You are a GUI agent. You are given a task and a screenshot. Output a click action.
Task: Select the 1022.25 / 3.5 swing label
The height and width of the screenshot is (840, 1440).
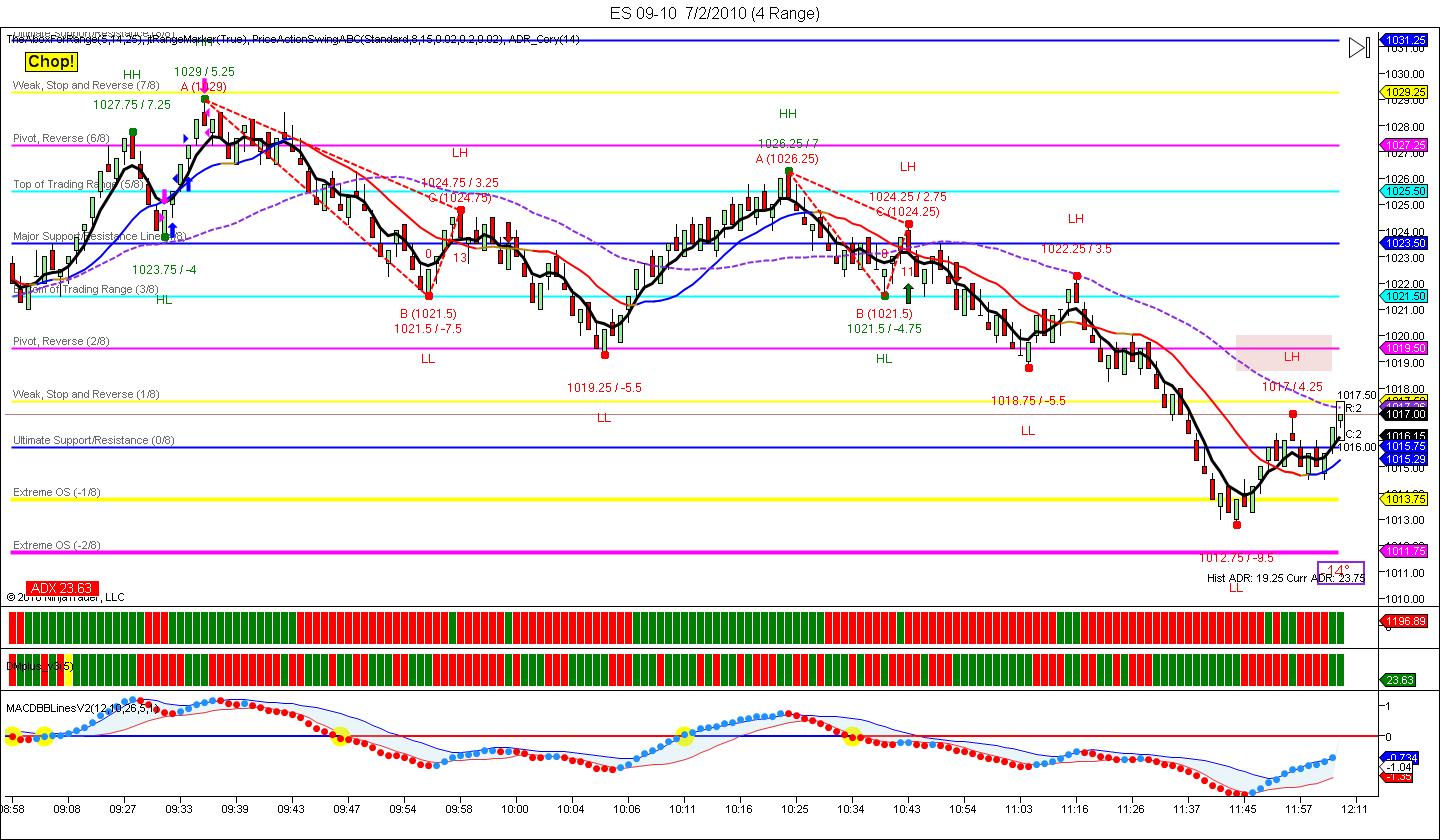pyautogui.click(x=1076, y=249)
